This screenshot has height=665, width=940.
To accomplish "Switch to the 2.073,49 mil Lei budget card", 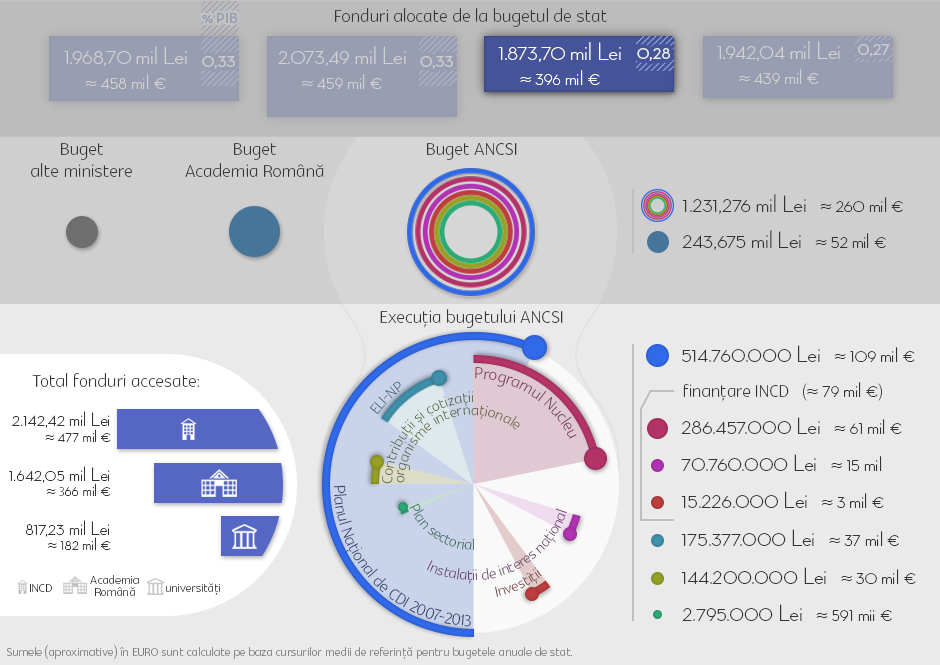I will click(362, 76).
